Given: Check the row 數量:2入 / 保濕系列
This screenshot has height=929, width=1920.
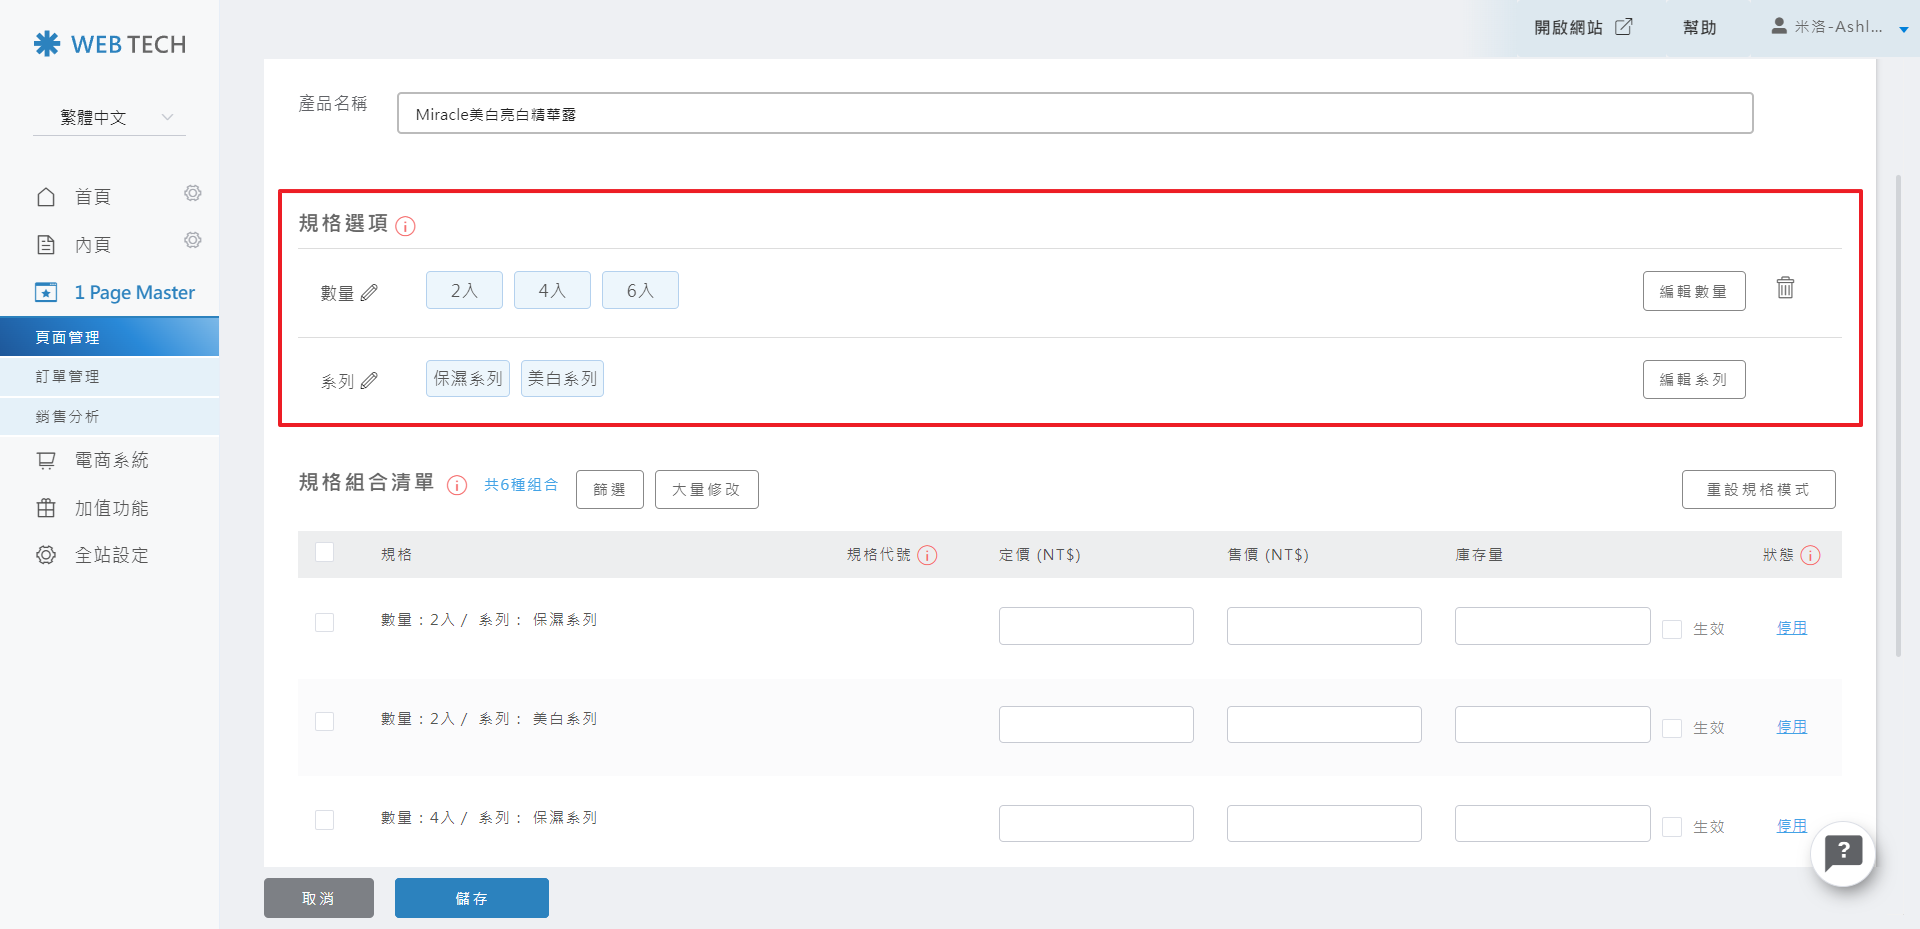Looking at the screenshot, I should tap(325, 622).
